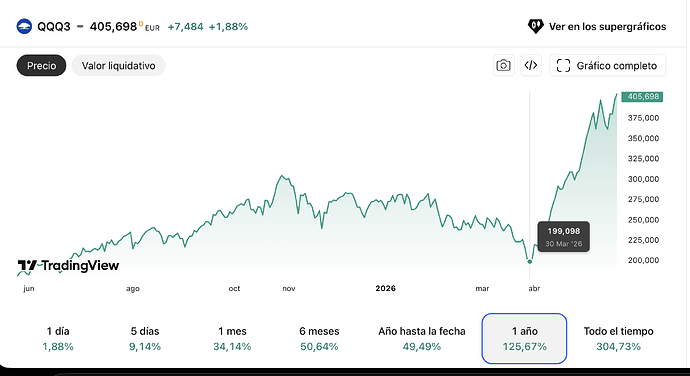Screen dimensions: 690x376
Task: Click the 375,000 price axis label
Action: point(643,118)
